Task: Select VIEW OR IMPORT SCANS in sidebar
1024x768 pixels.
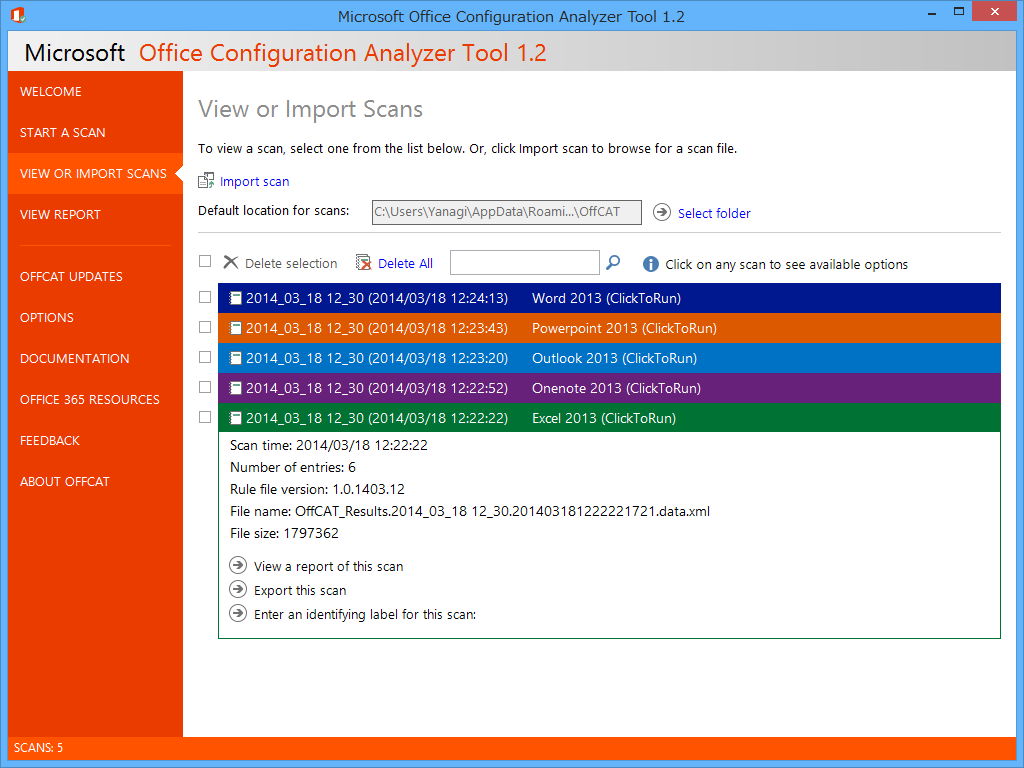Action: [x=93, y=174]
